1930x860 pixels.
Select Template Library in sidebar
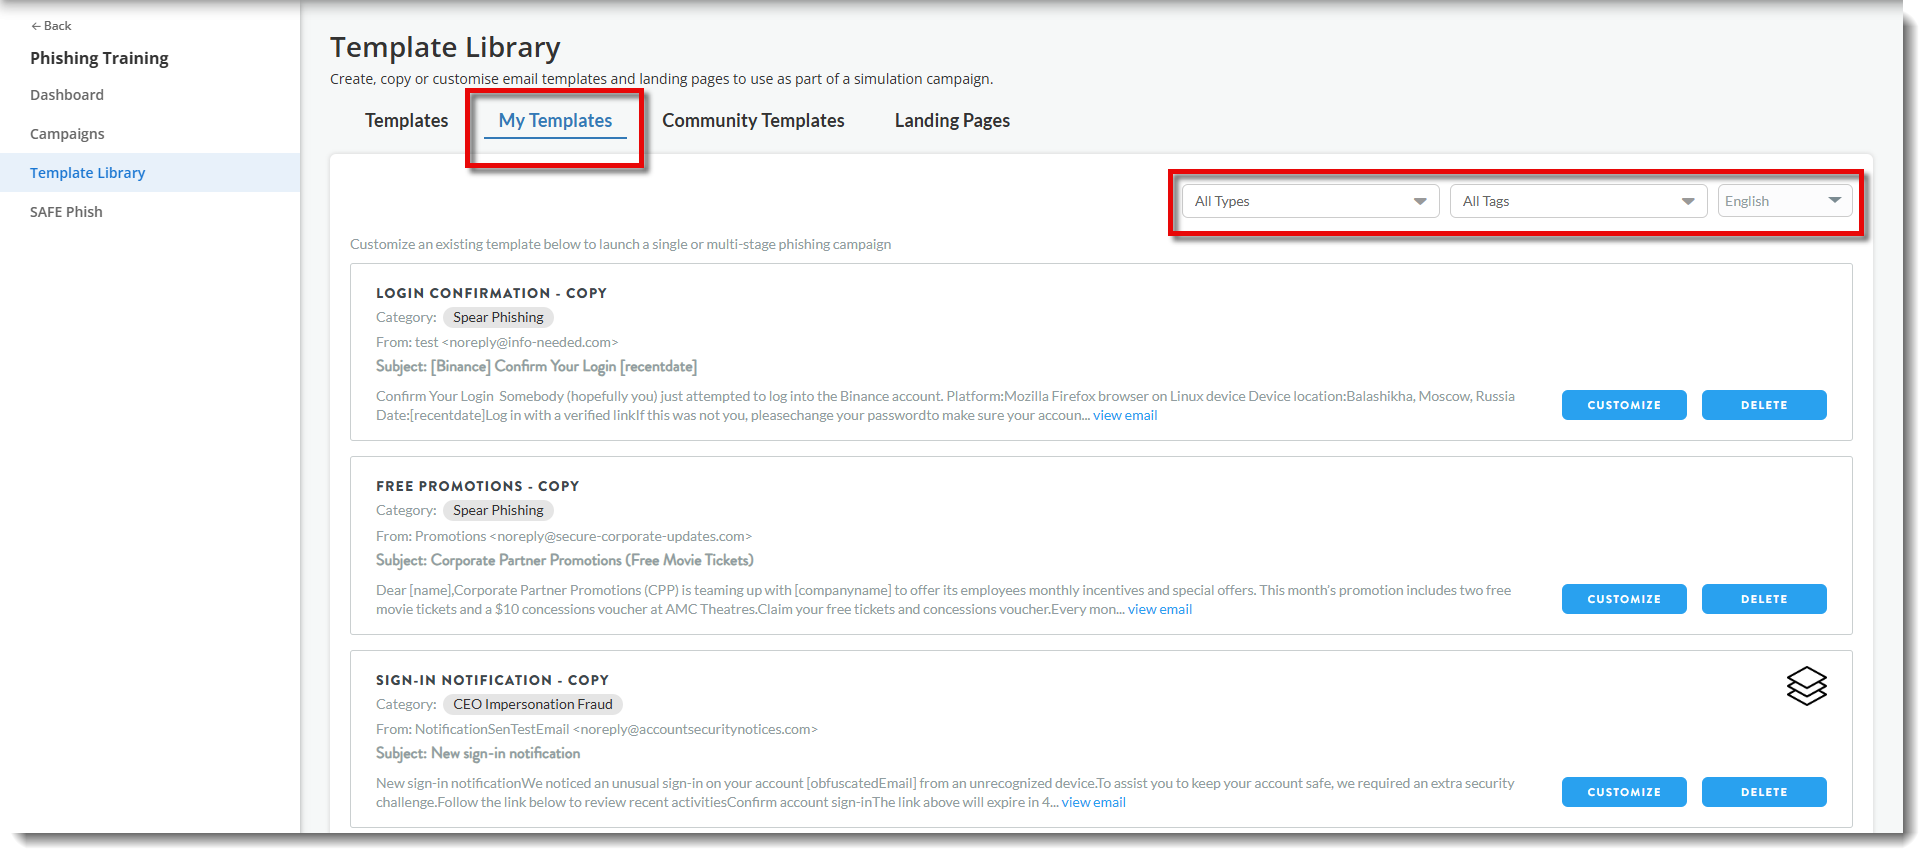coord(88,173)
